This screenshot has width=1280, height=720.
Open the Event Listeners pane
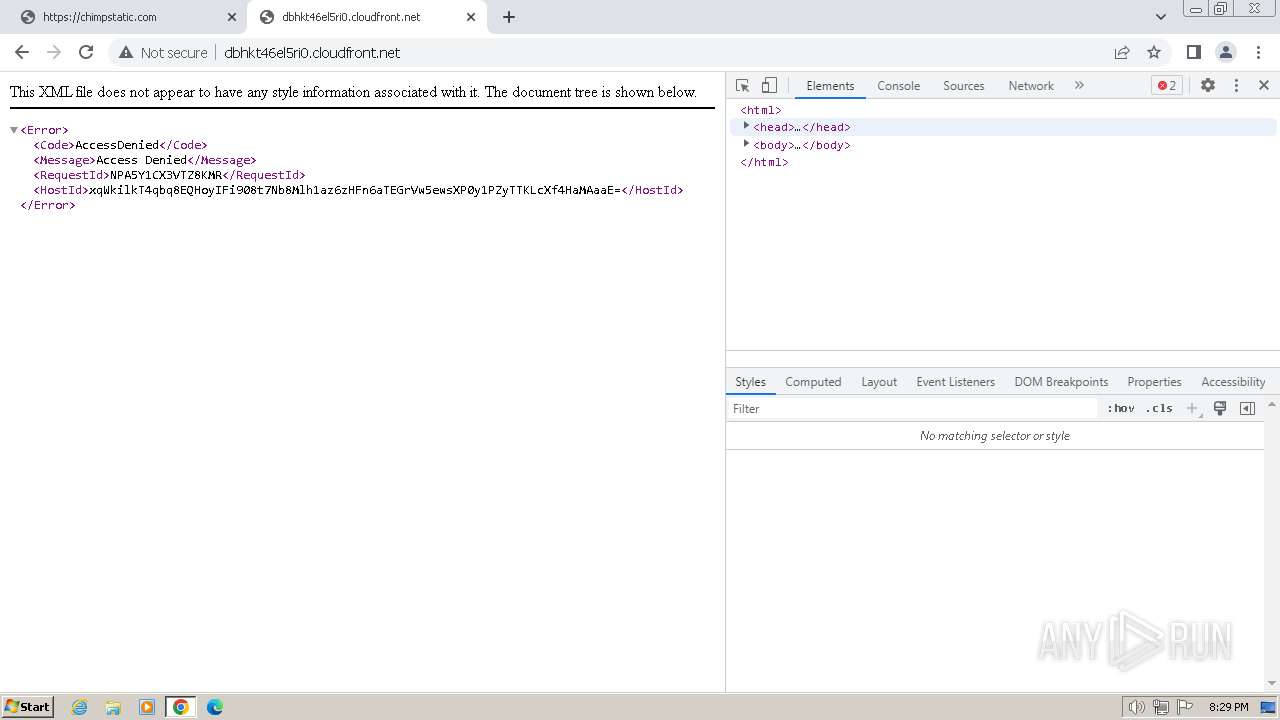(x=956, y=382)
